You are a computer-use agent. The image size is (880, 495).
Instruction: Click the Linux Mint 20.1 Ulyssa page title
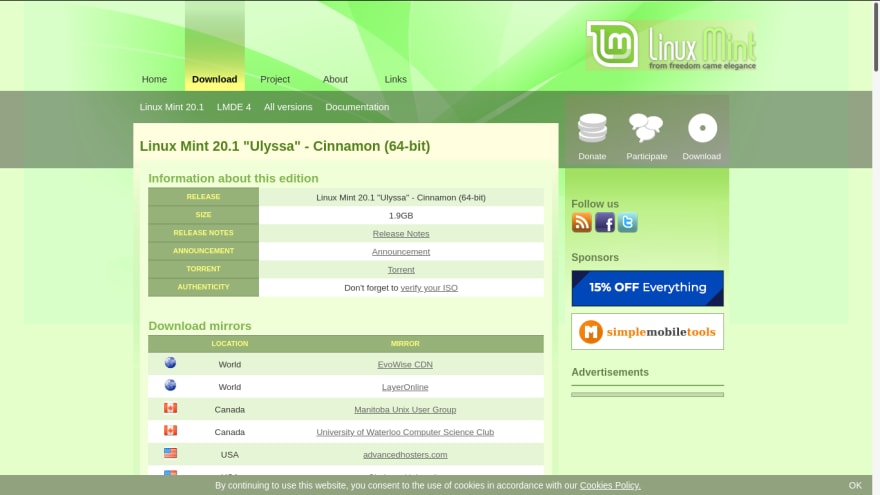tap(285, 146)
